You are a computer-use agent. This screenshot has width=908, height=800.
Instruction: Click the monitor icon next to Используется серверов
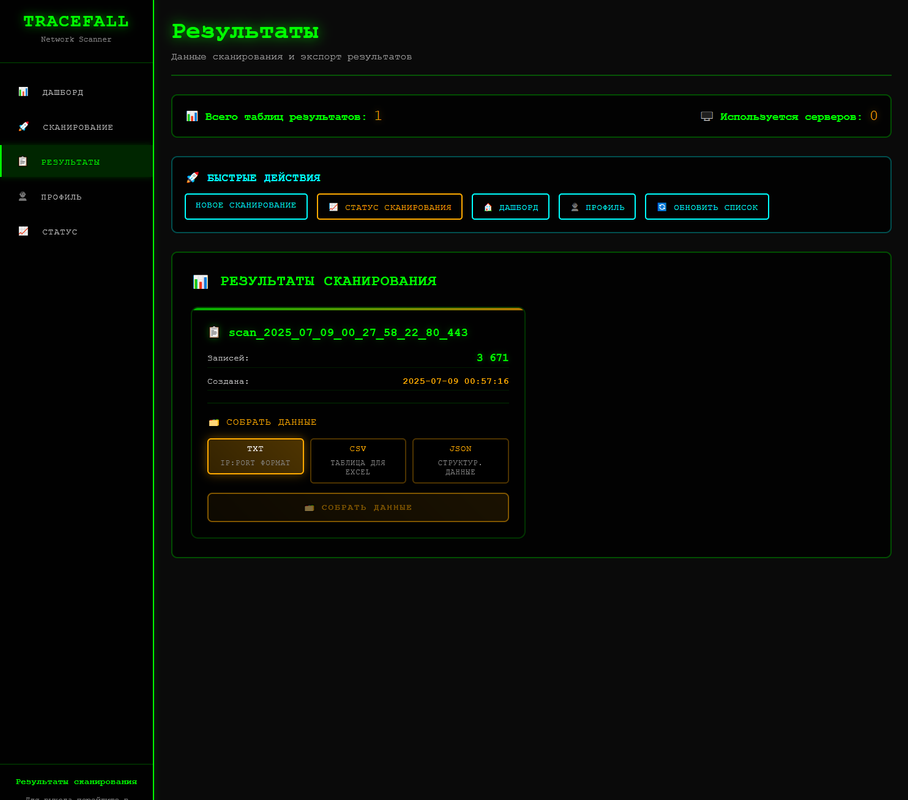coord(706,116)
